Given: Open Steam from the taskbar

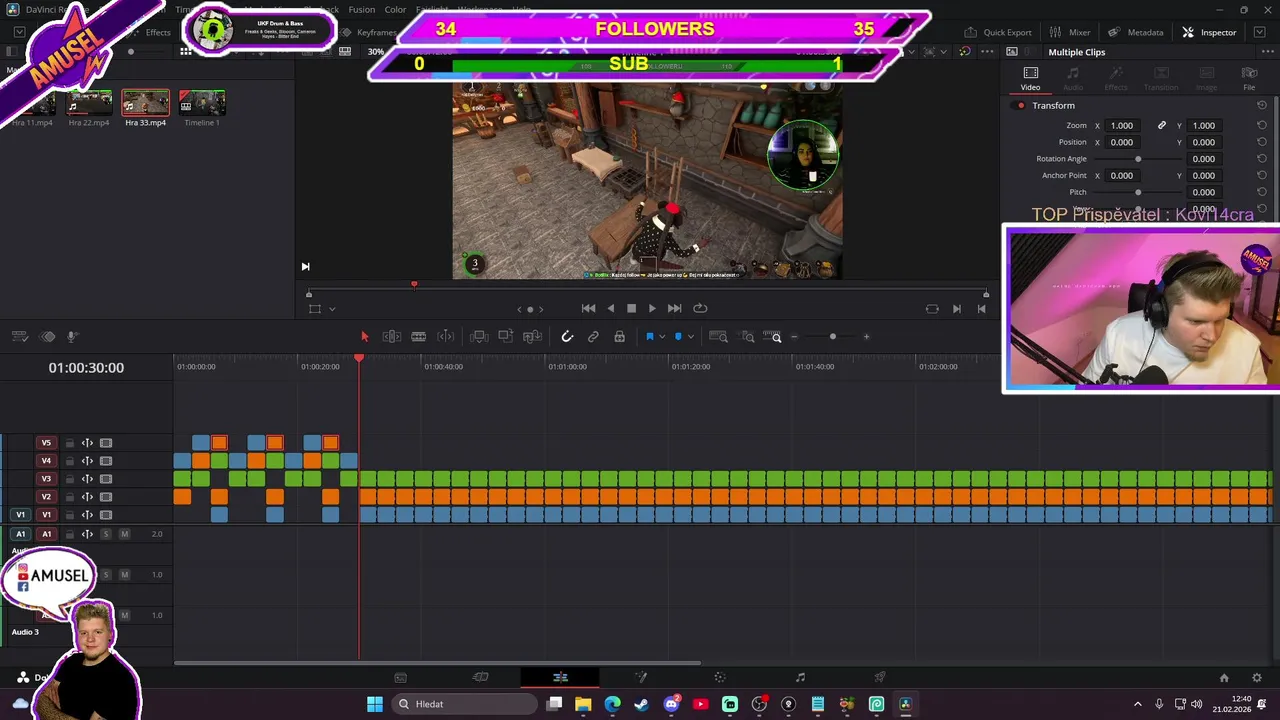Looking at the screenshot, I should (641, 704).
